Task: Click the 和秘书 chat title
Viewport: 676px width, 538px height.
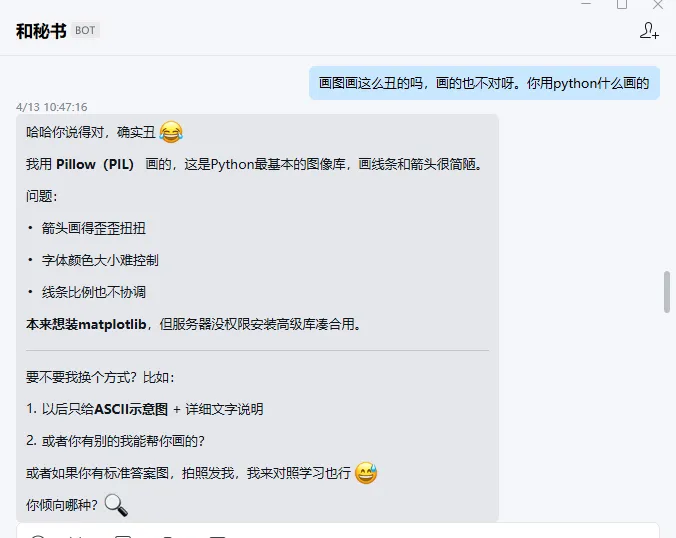Action: click(41, 31)
